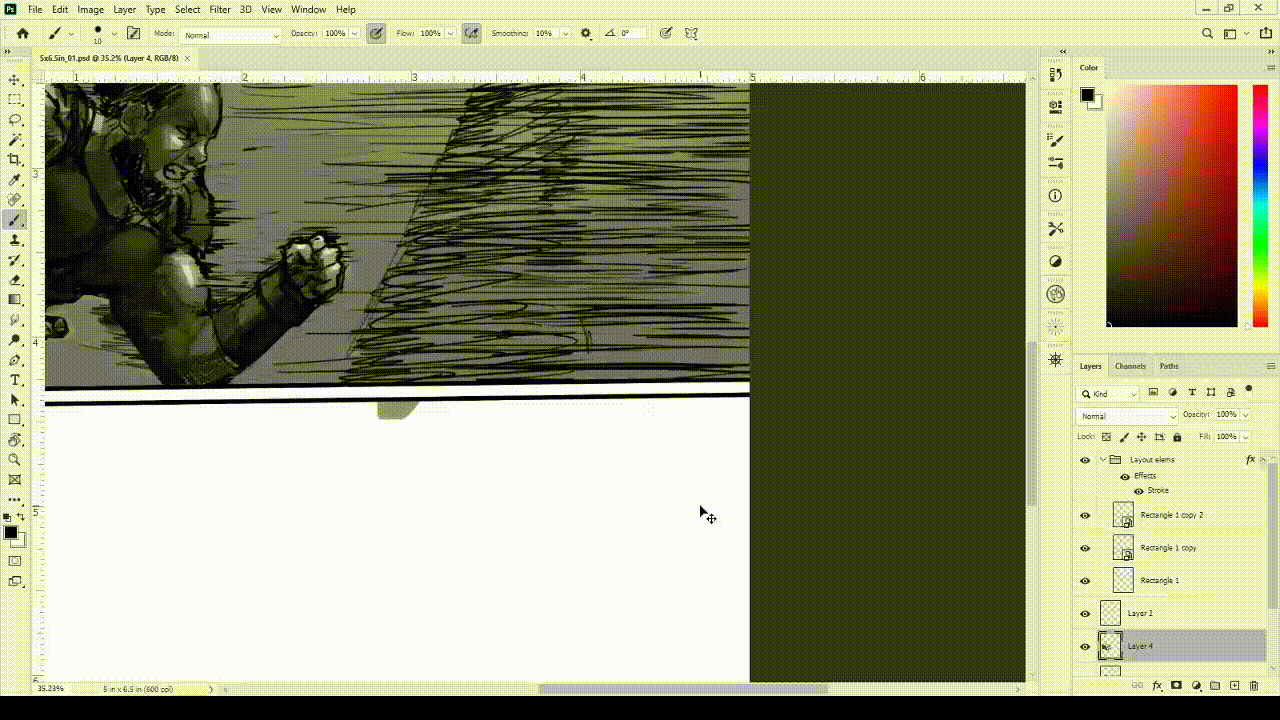Collapse the Layout elems group
This screenshot has height=720, width=1280.
(x=1103, y=460)
